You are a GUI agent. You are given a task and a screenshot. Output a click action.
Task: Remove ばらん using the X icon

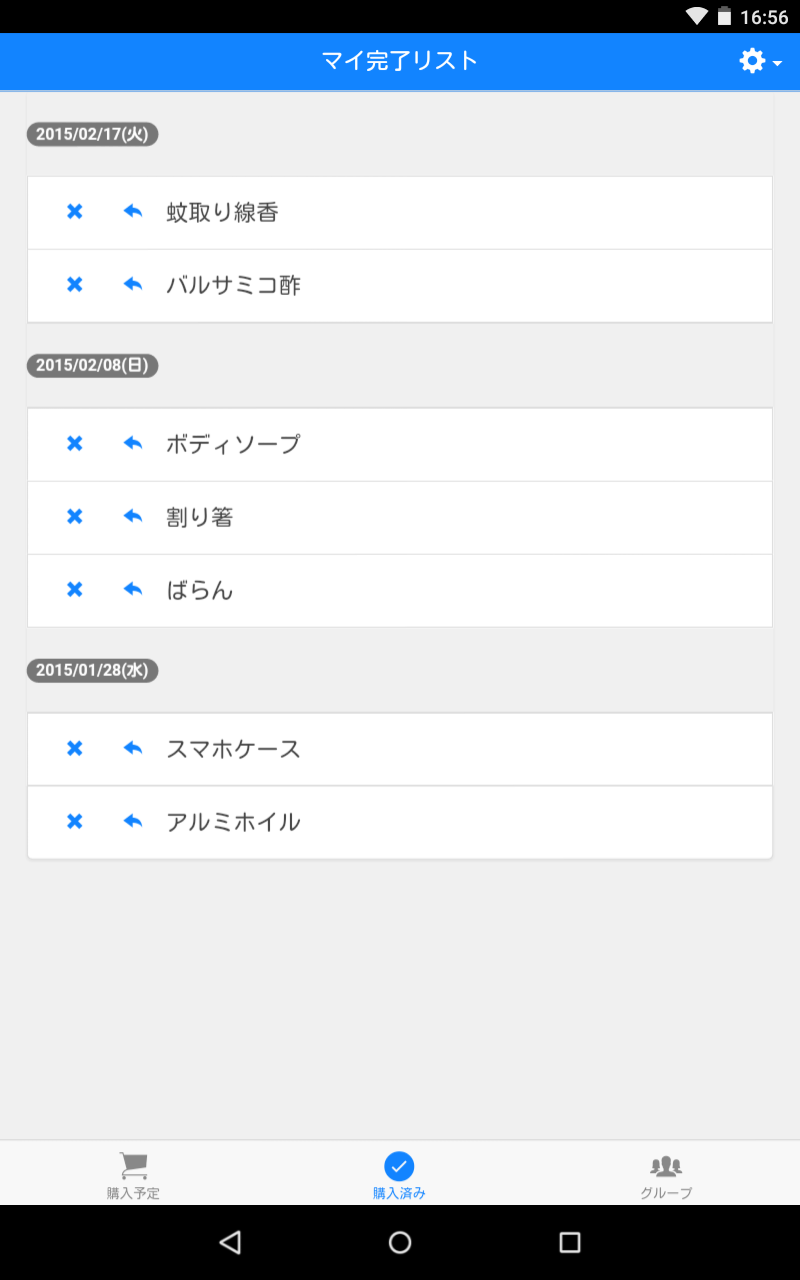74,590
